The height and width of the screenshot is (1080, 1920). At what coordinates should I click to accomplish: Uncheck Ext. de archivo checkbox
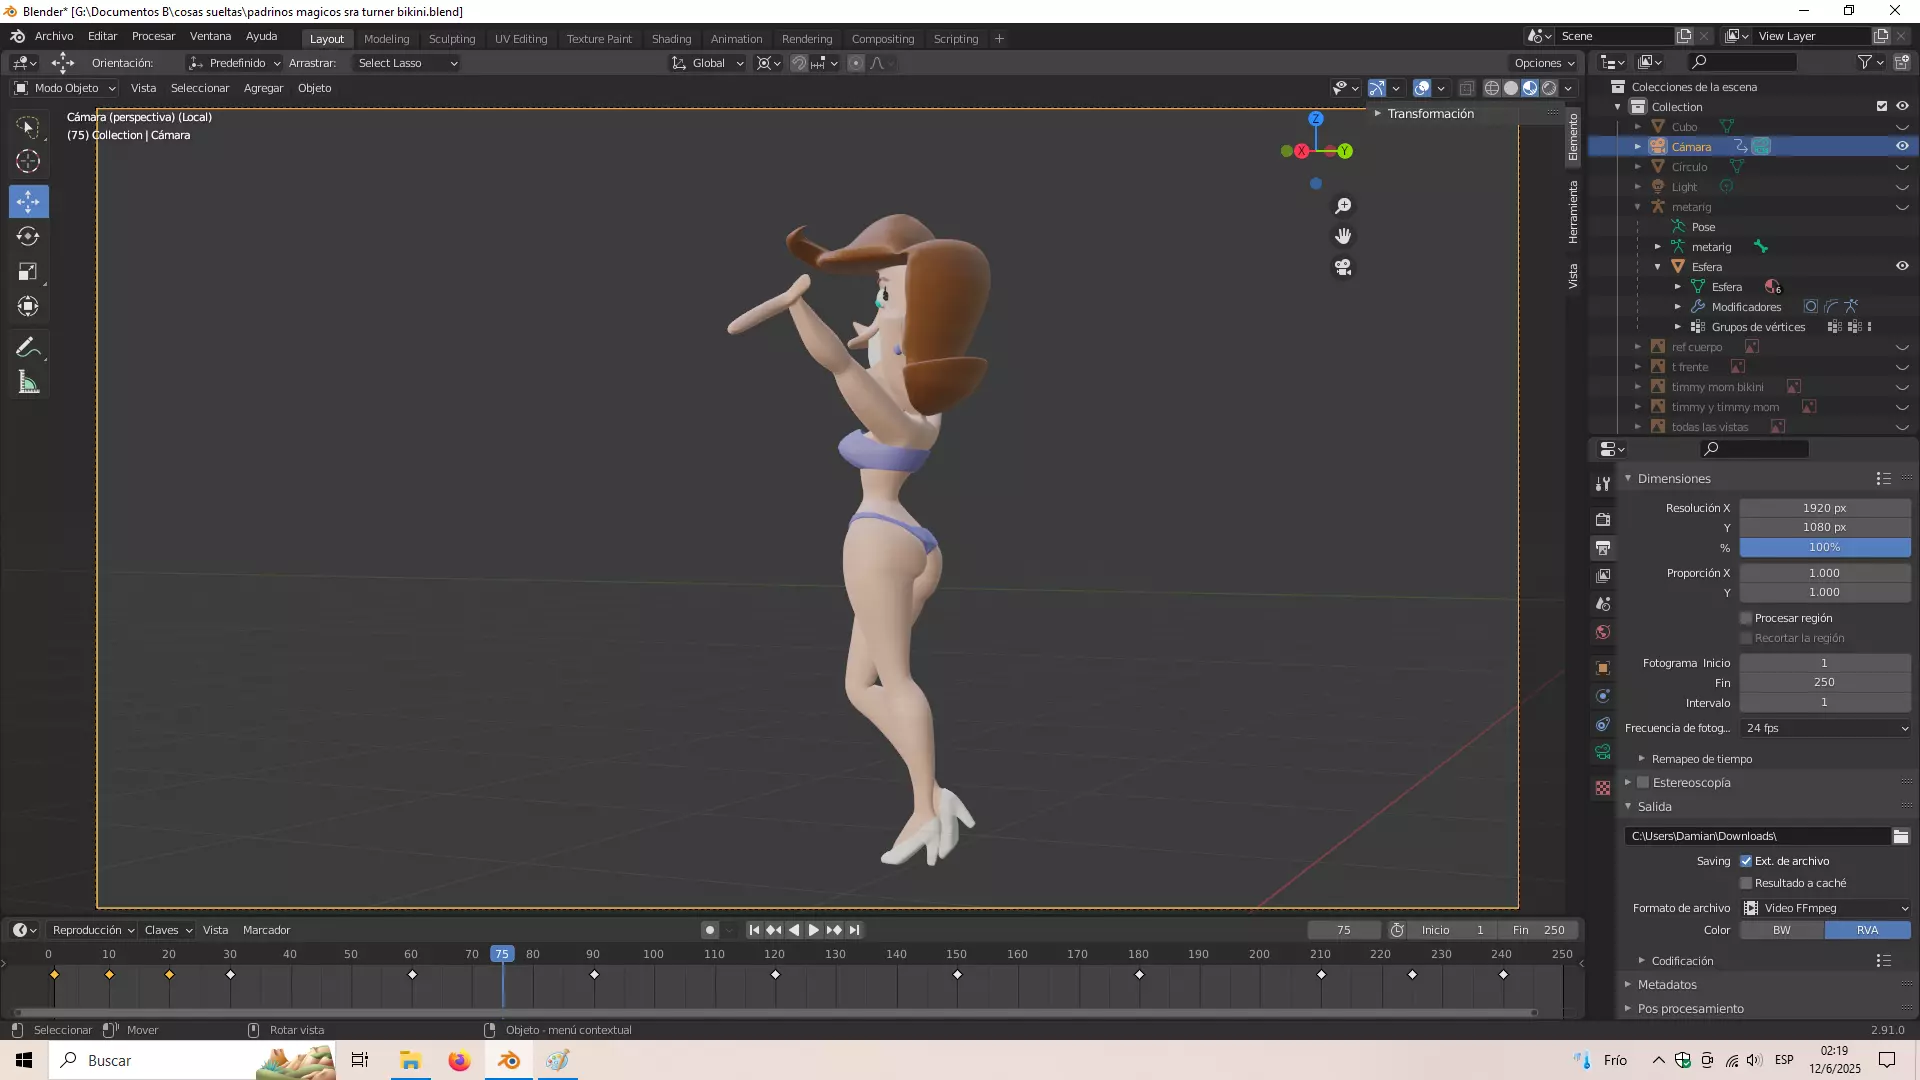pos(1746,861)
